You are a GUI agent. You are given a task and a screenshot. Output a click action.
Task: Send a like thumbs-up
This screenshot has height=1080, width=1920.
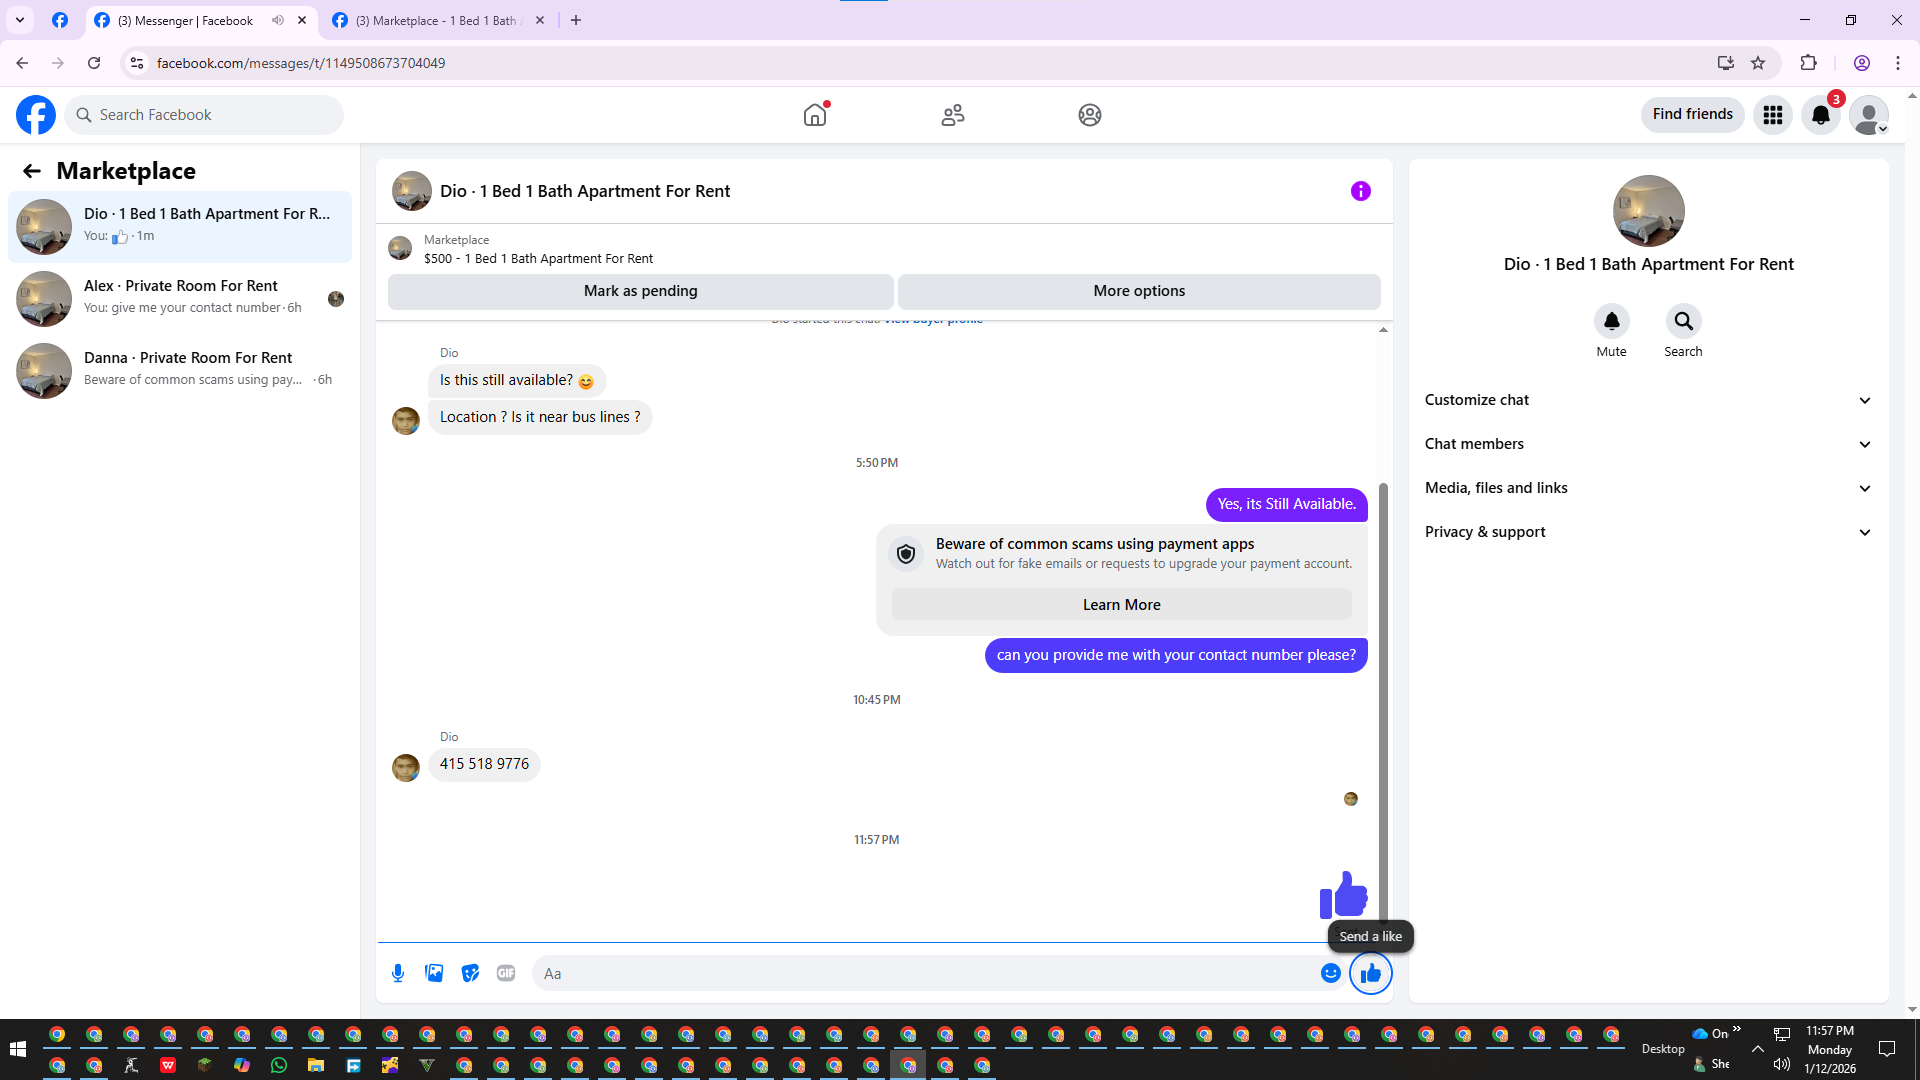[x=1370, y=973]
